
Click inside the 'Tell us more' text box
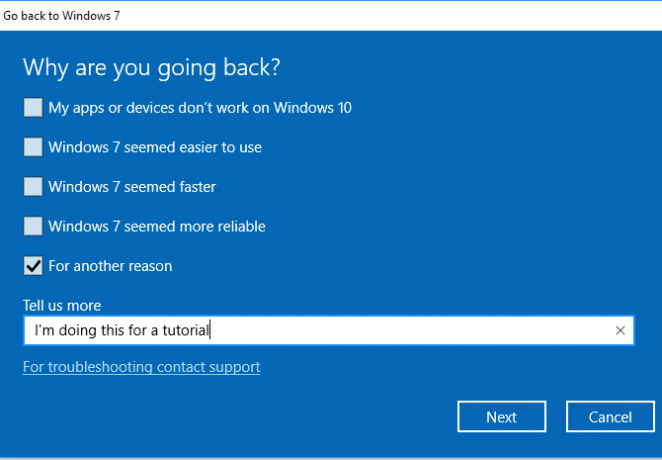(328, 330)
